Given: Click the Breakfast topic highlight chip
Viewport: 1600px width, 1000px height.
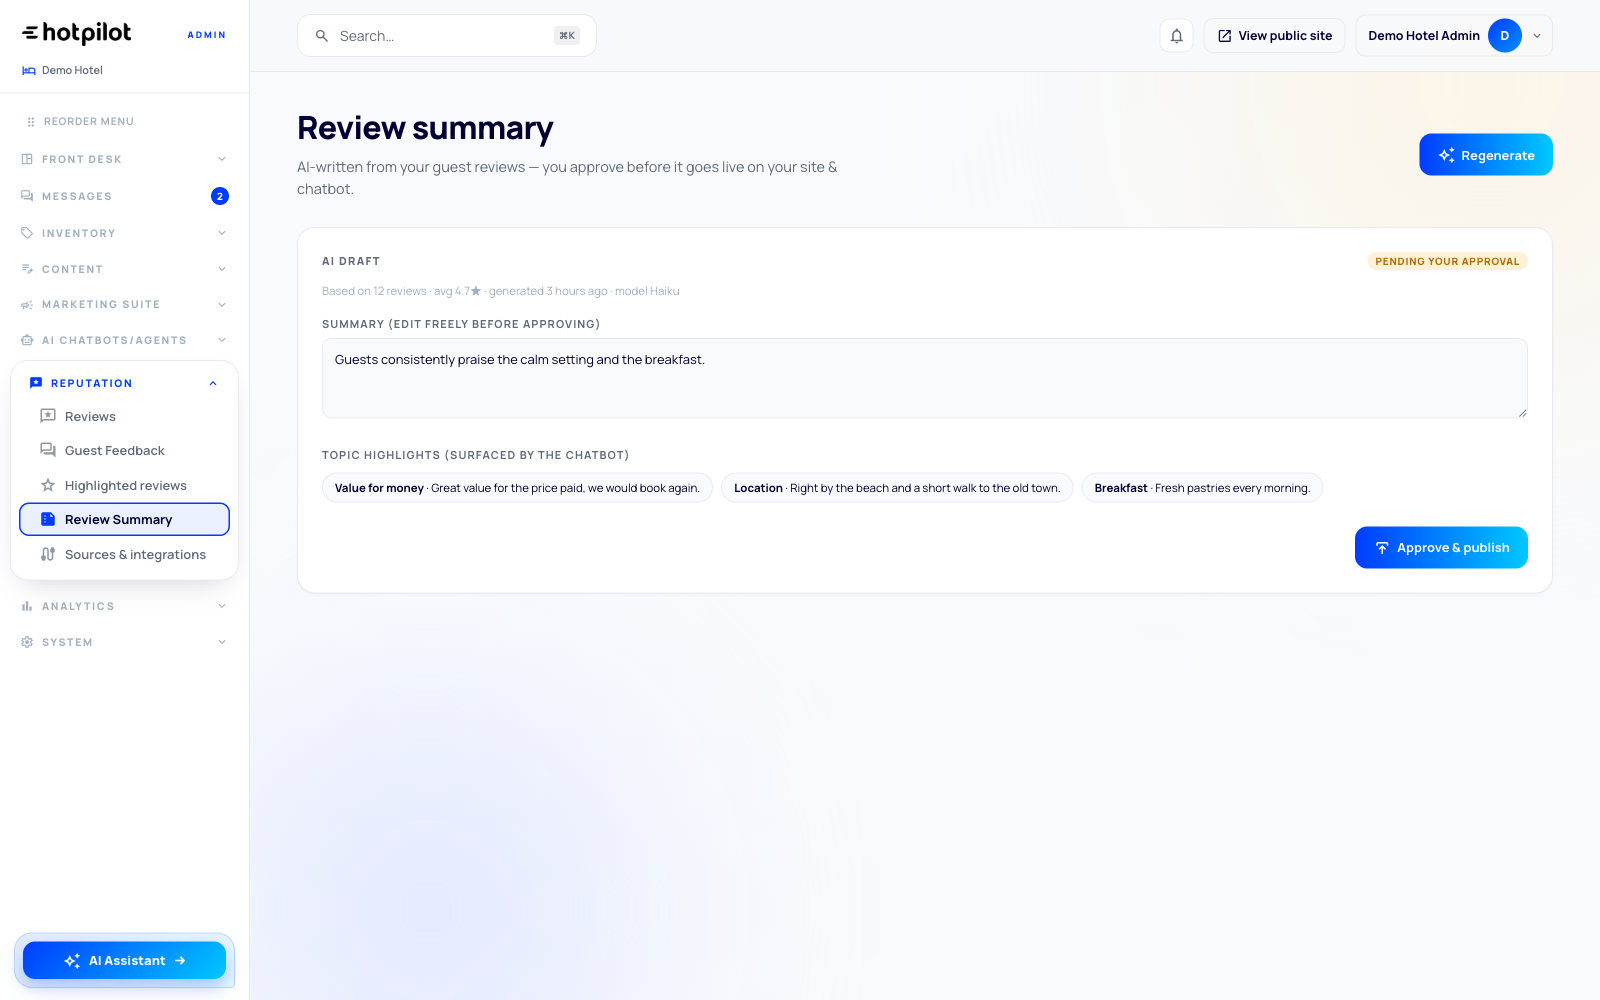Looking at the screenshot, I should pos(1202,488).
